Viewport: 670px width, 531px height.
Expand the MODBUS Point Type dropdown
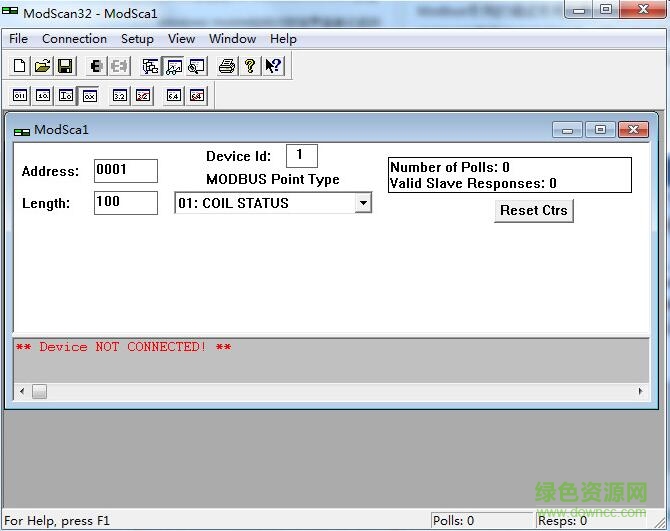[363, 203]
